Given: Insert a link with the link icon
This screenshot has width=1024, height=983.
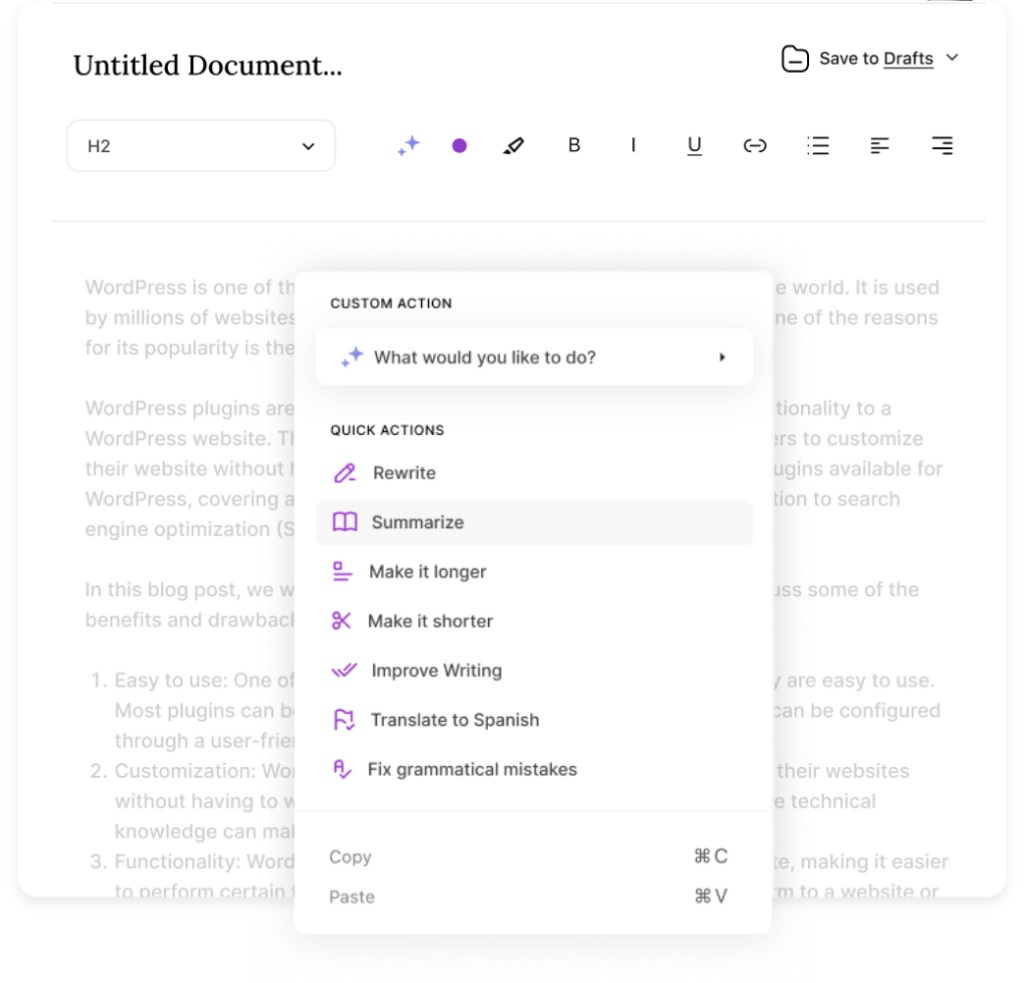Looking at the screenshot, I should 755,146.
